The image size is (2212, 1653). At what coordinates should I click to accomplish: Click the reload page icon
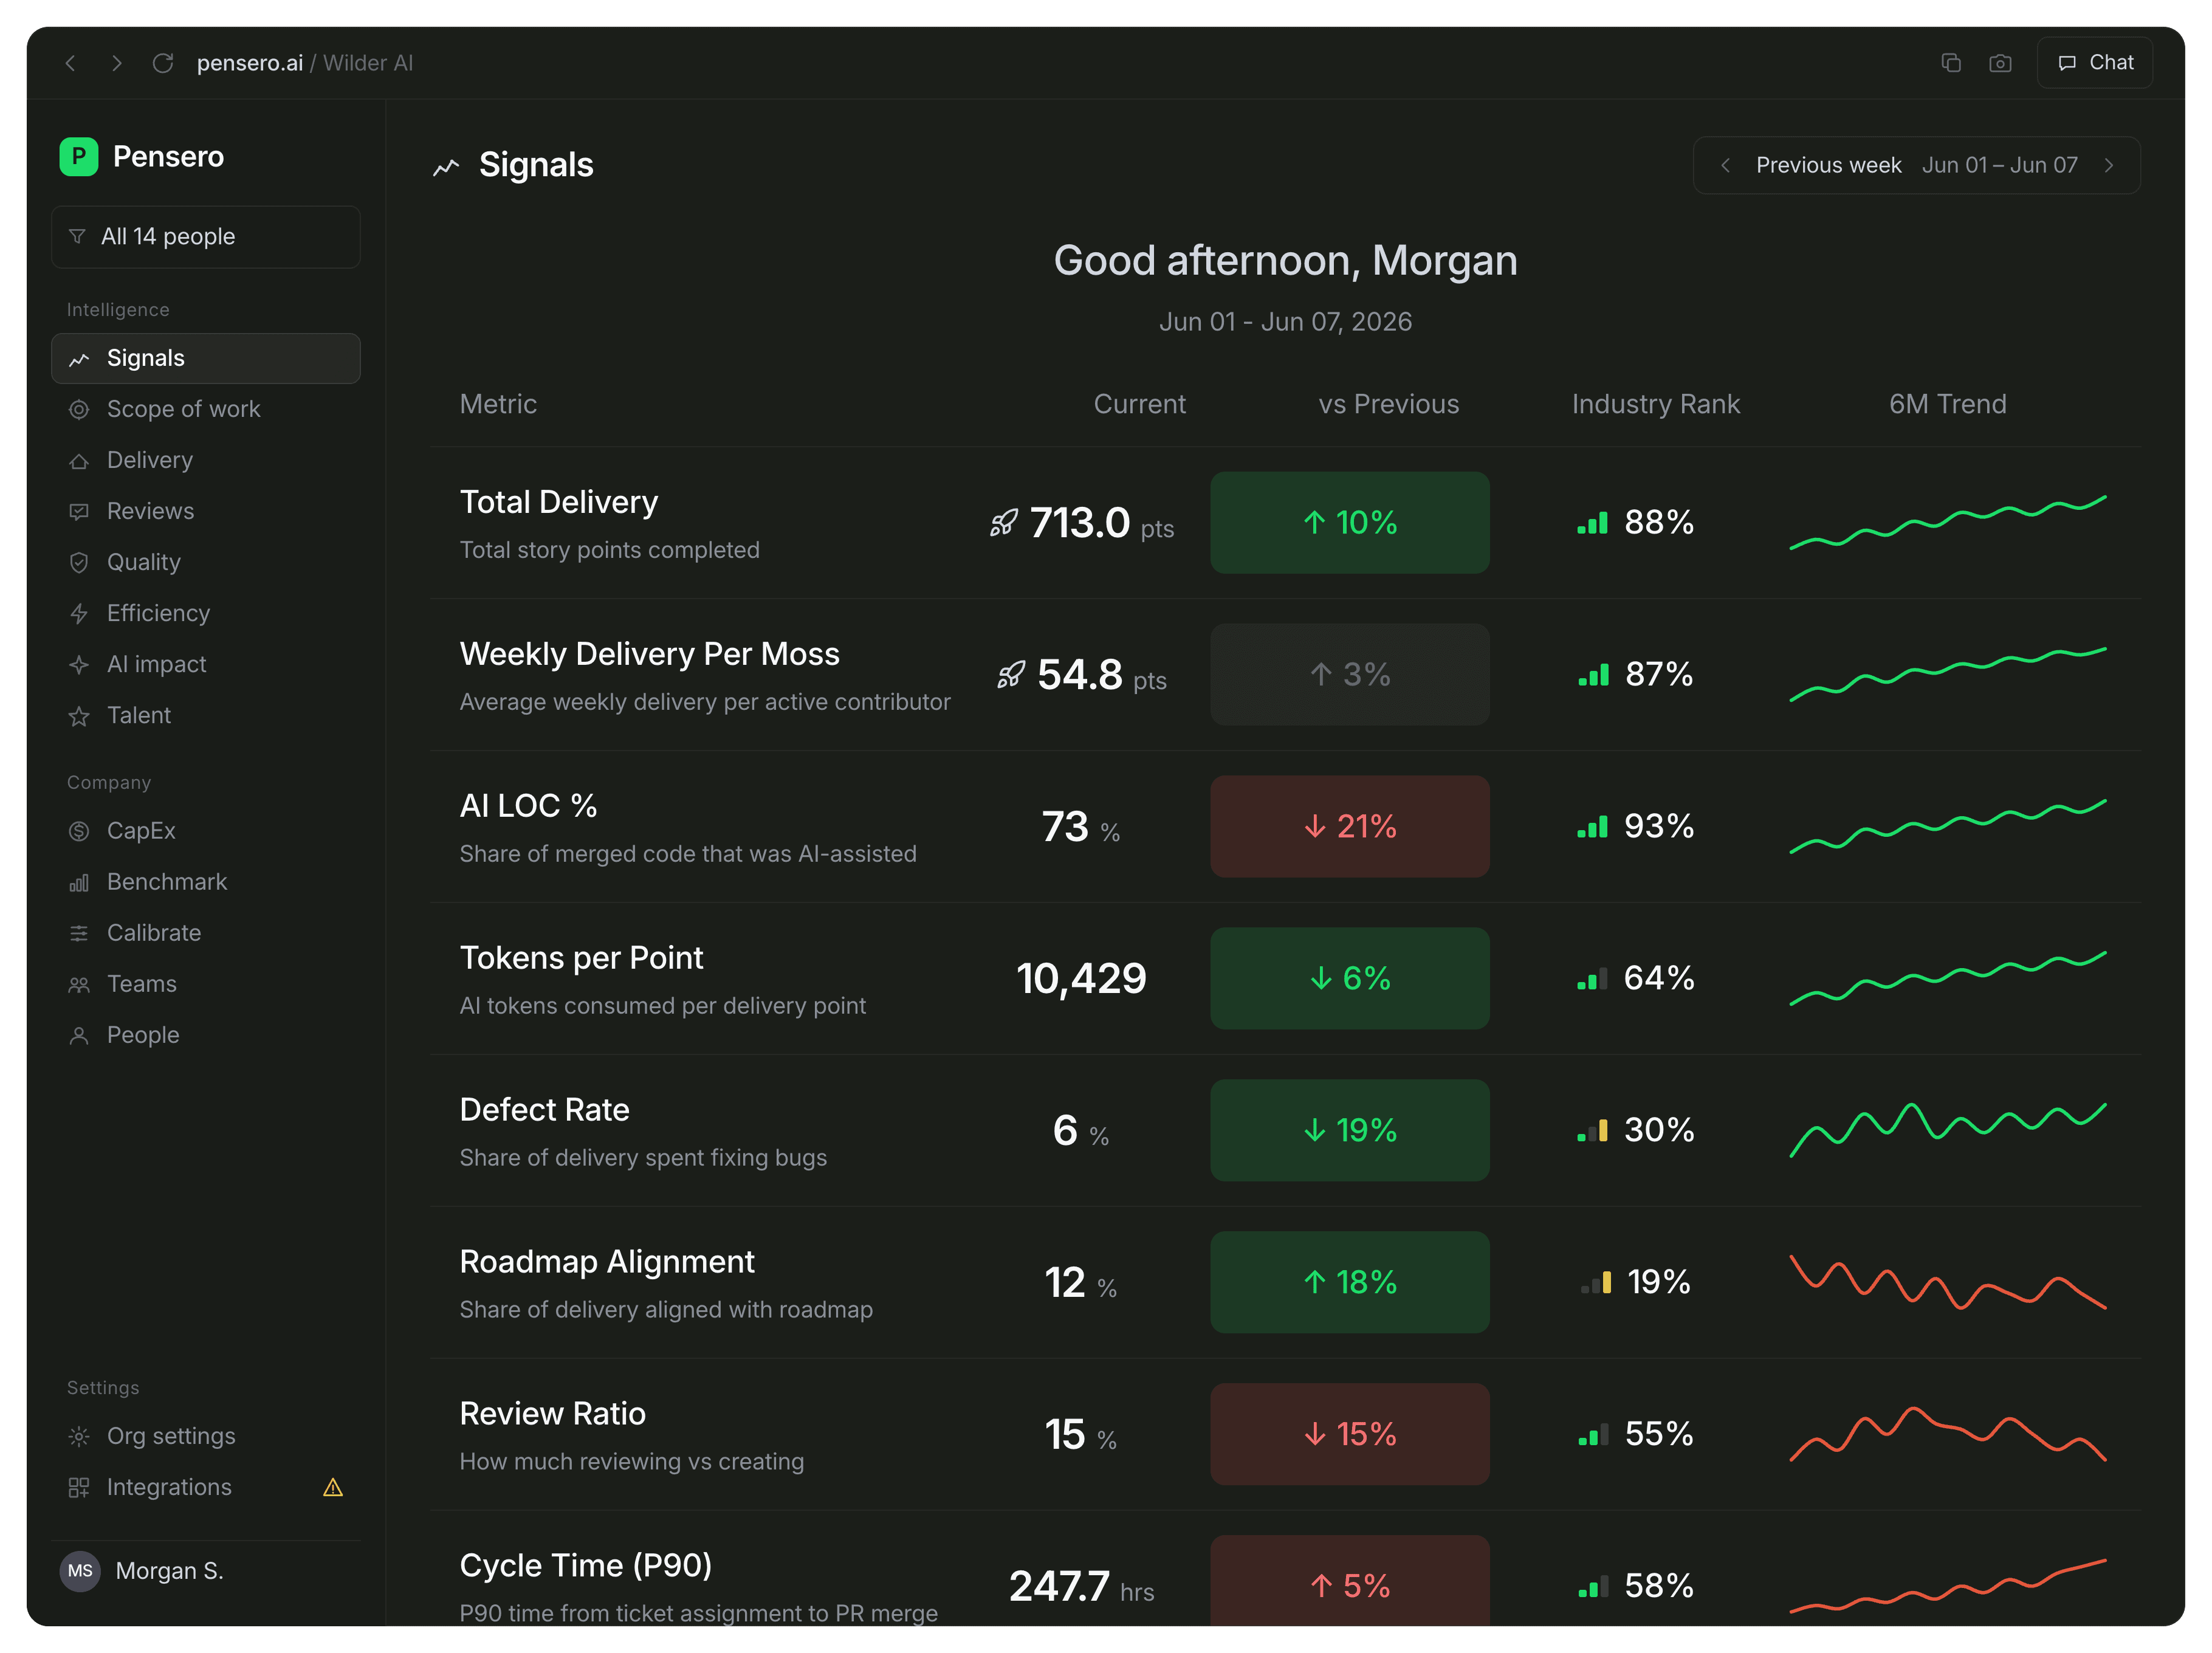tap(163, 63)
